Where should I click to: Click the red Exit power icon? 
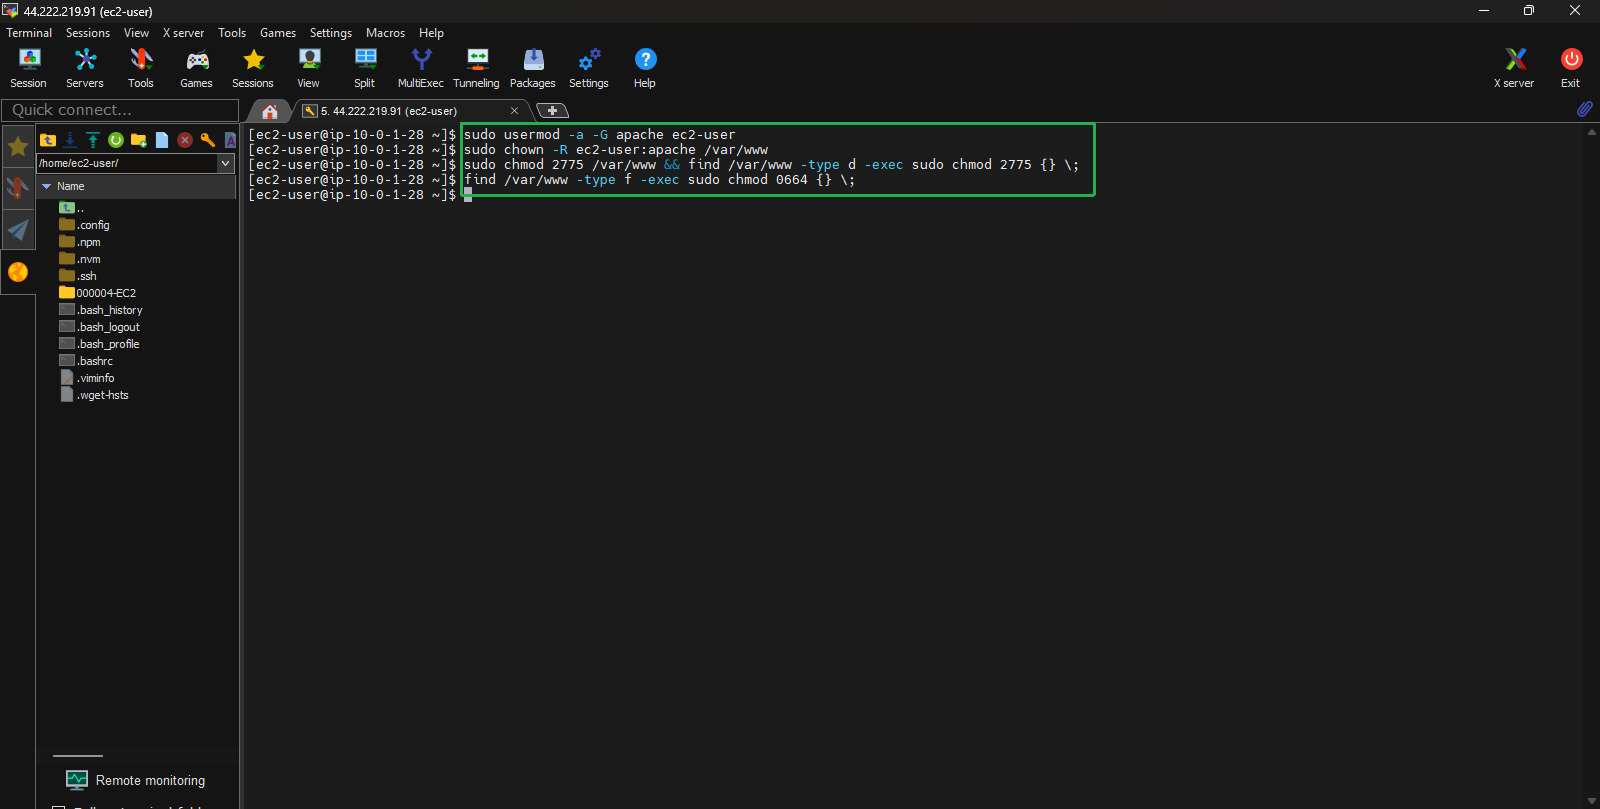pos(1571,68)
